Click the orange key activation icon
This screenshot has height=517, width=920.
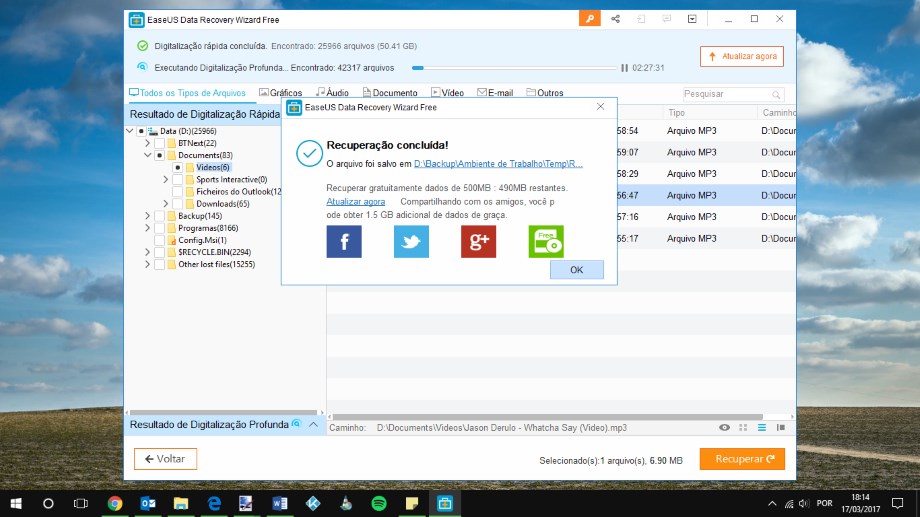click(x=590, y=19)
